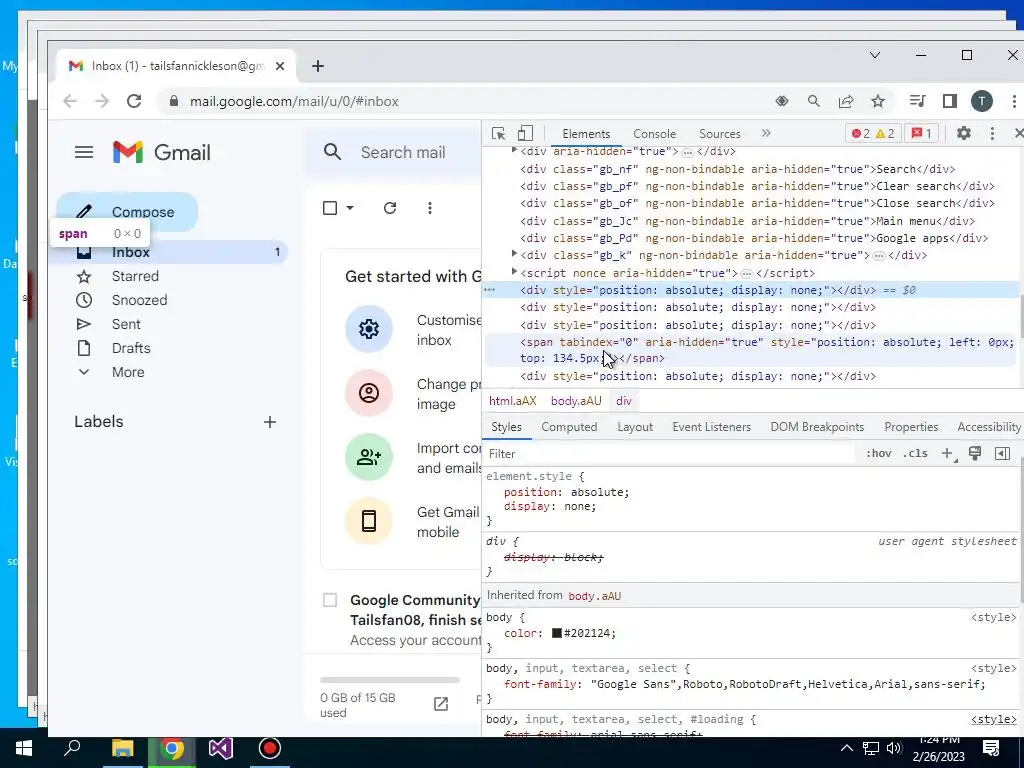This screenshot has width=1024, height=768.
Task: Focus the styles Filter input
Action: [669, 454]
